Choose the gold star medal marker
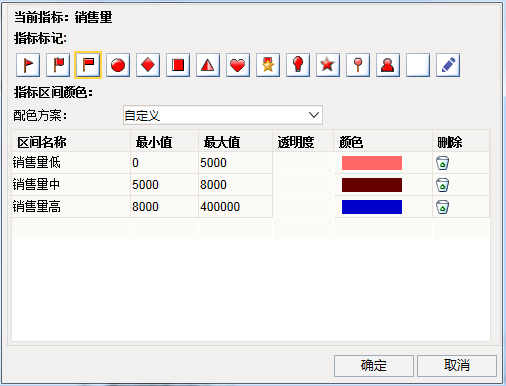The width and height of the screenshot is (506, 386). 268,65
